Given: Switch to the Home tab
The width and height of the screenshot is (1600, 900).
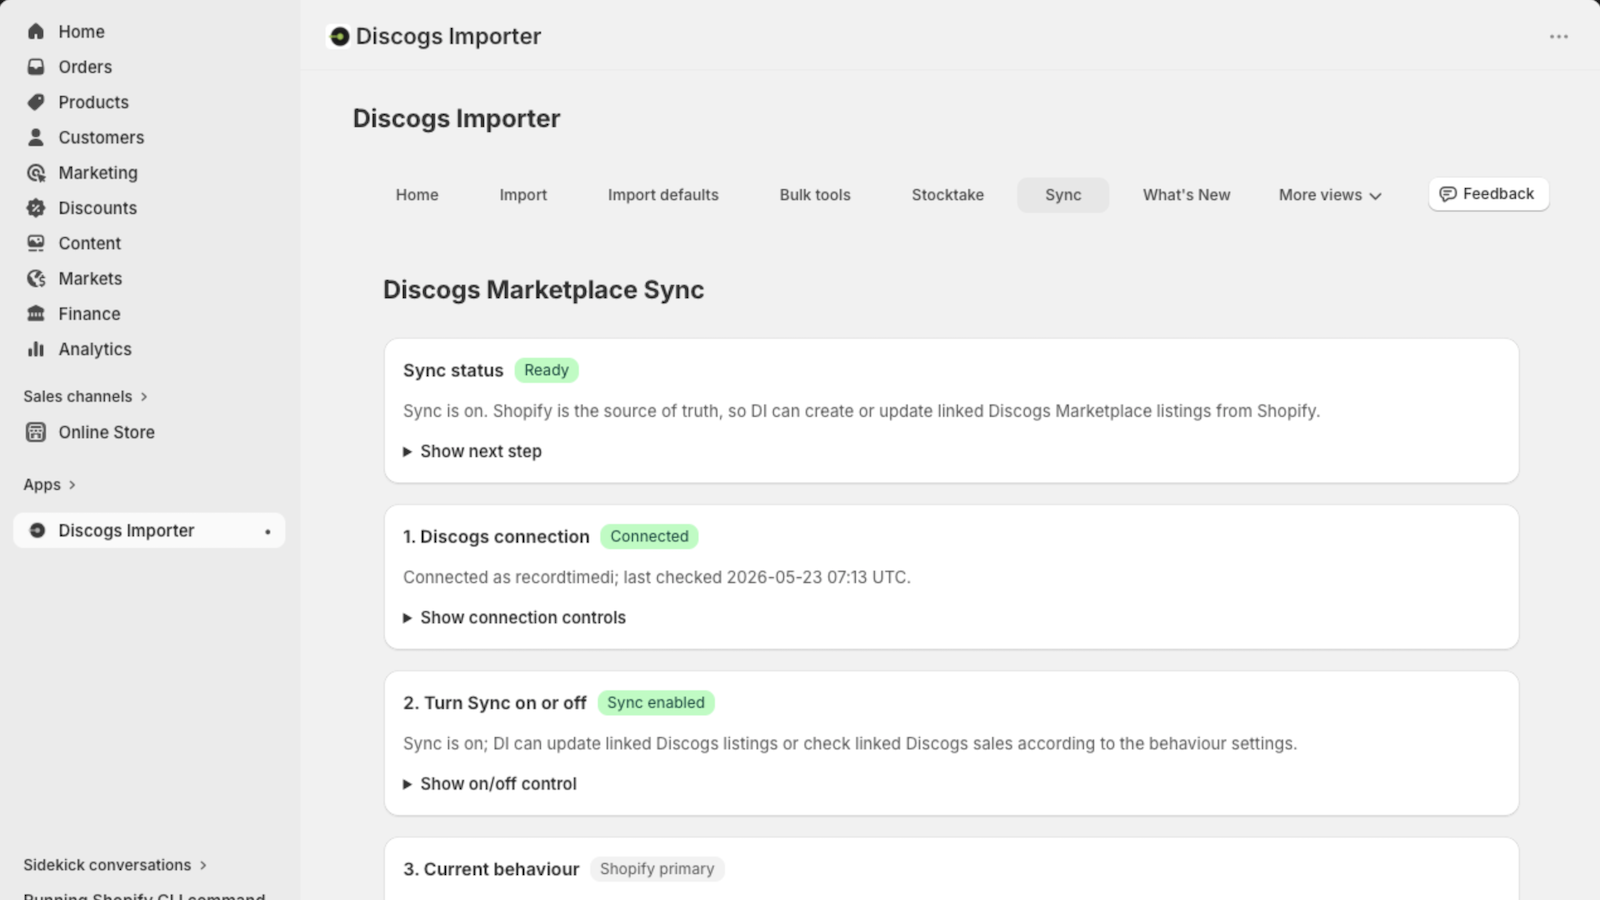Looking at the screenshot, I should (417, 195).
